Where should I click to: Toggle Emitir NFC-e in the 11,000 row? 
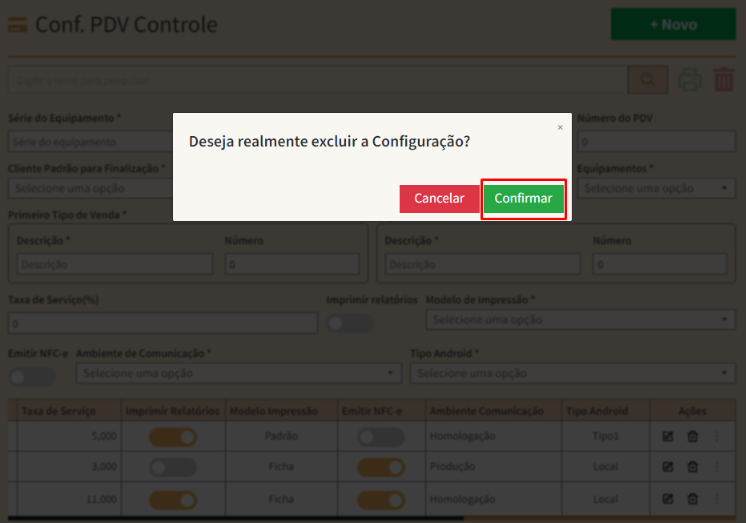pyautogui.click(x=381, y=500)
